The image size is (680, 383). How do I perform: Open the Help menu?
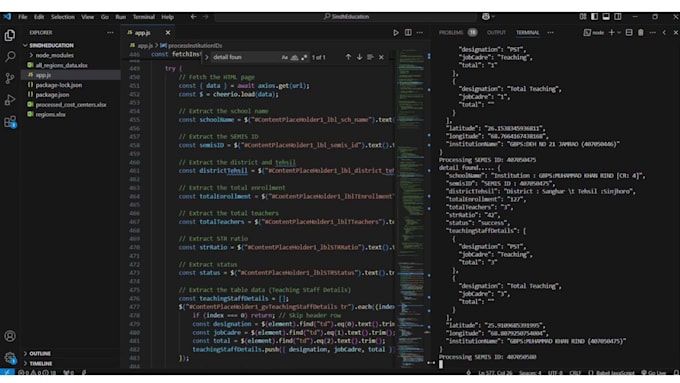click(x=167, y=17)
